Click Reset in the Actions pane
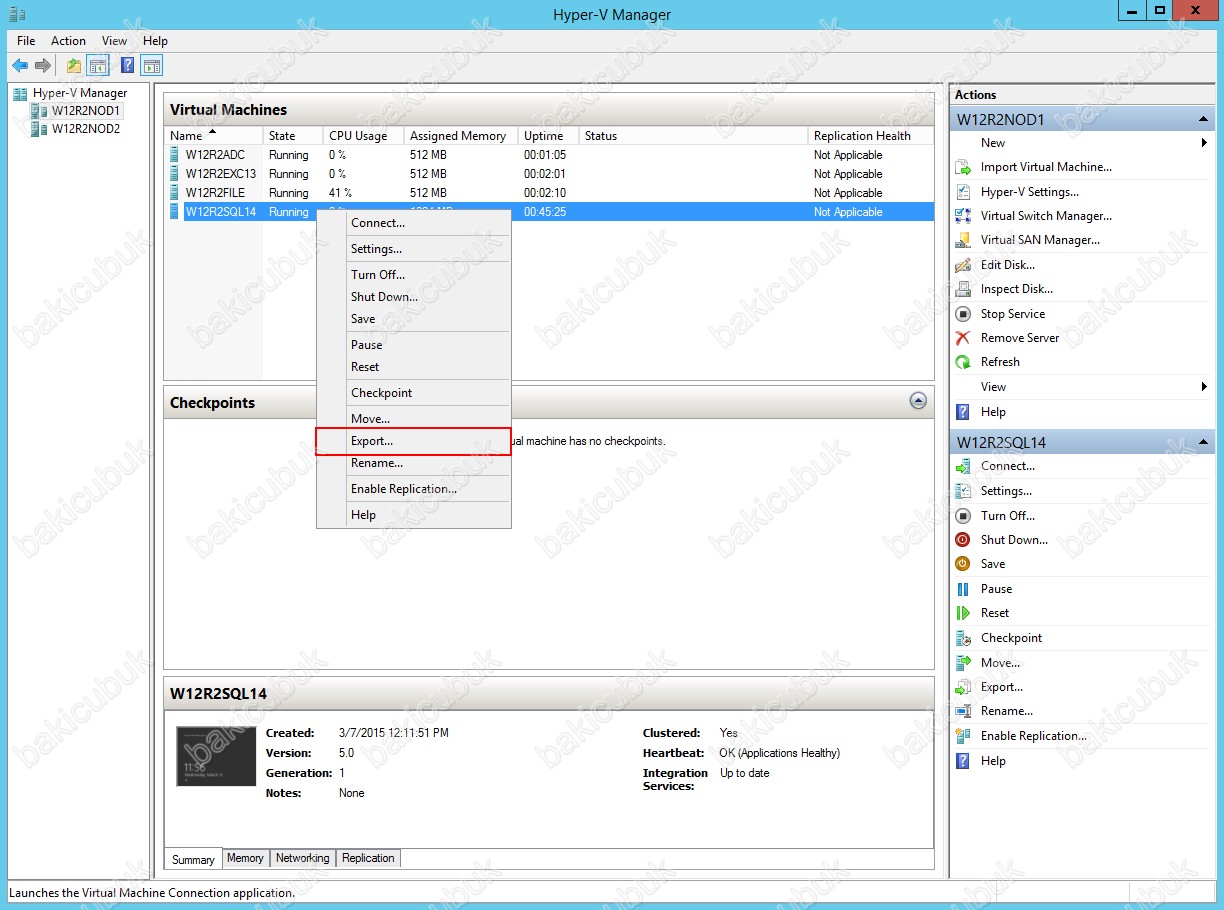Screen dimensions: 1224x910 click(995, 613)
